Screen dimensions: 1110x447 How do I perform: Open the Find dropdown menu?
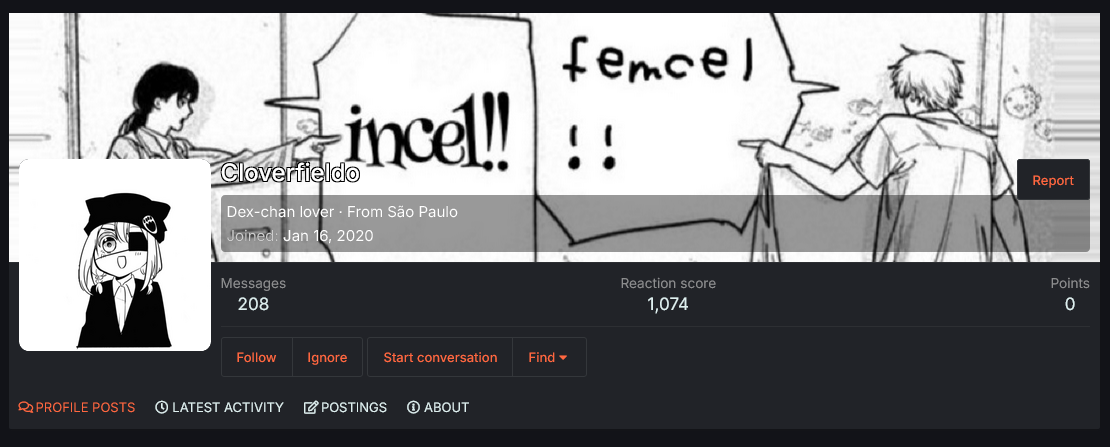point(549,357)
